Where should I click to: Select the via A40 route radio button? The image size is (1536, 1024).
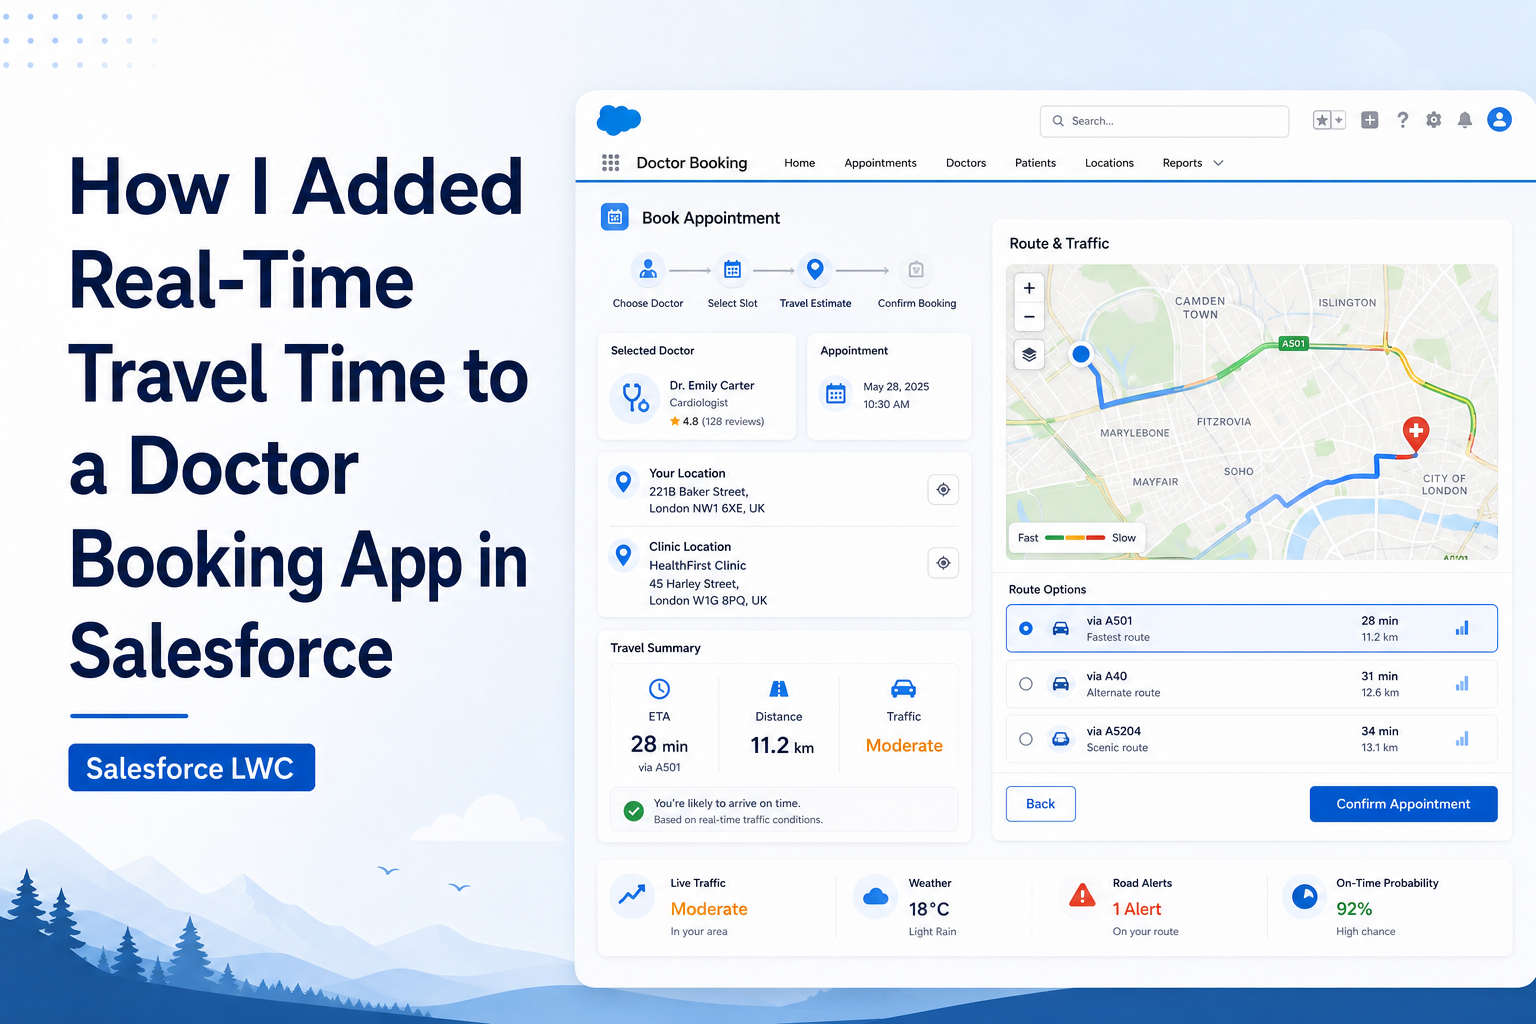coord(1026,684)
